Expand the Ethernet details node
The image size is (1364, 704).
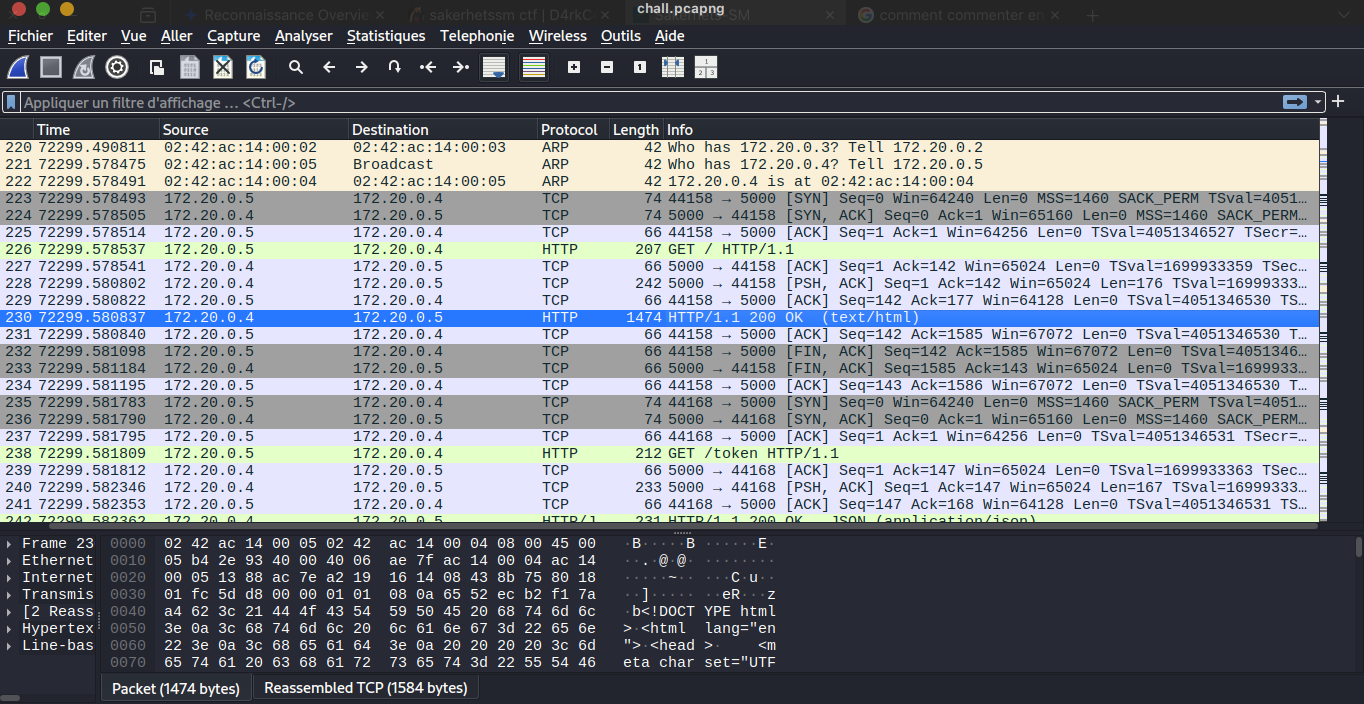(x=10, y=561)
